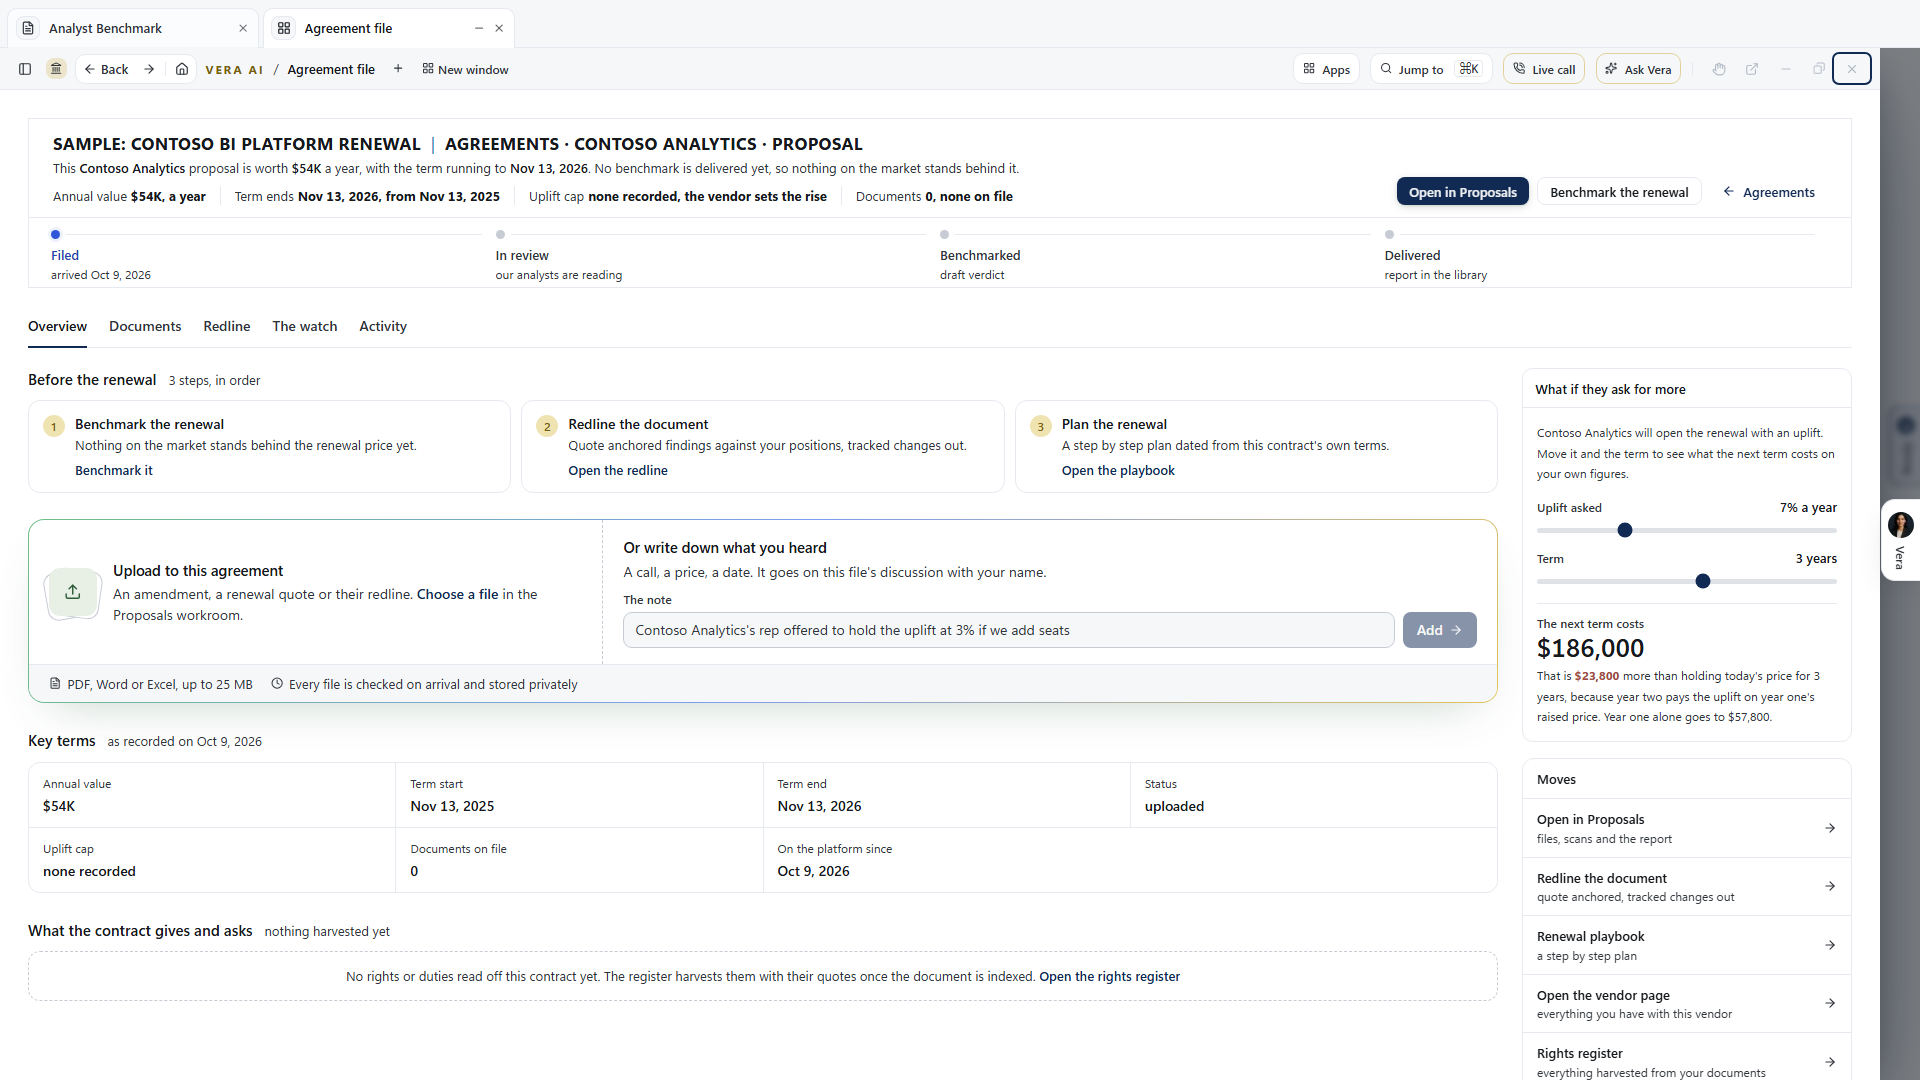Open the home icon
The height and width of the screenshot is (1080, 1920).
[182, 69]
